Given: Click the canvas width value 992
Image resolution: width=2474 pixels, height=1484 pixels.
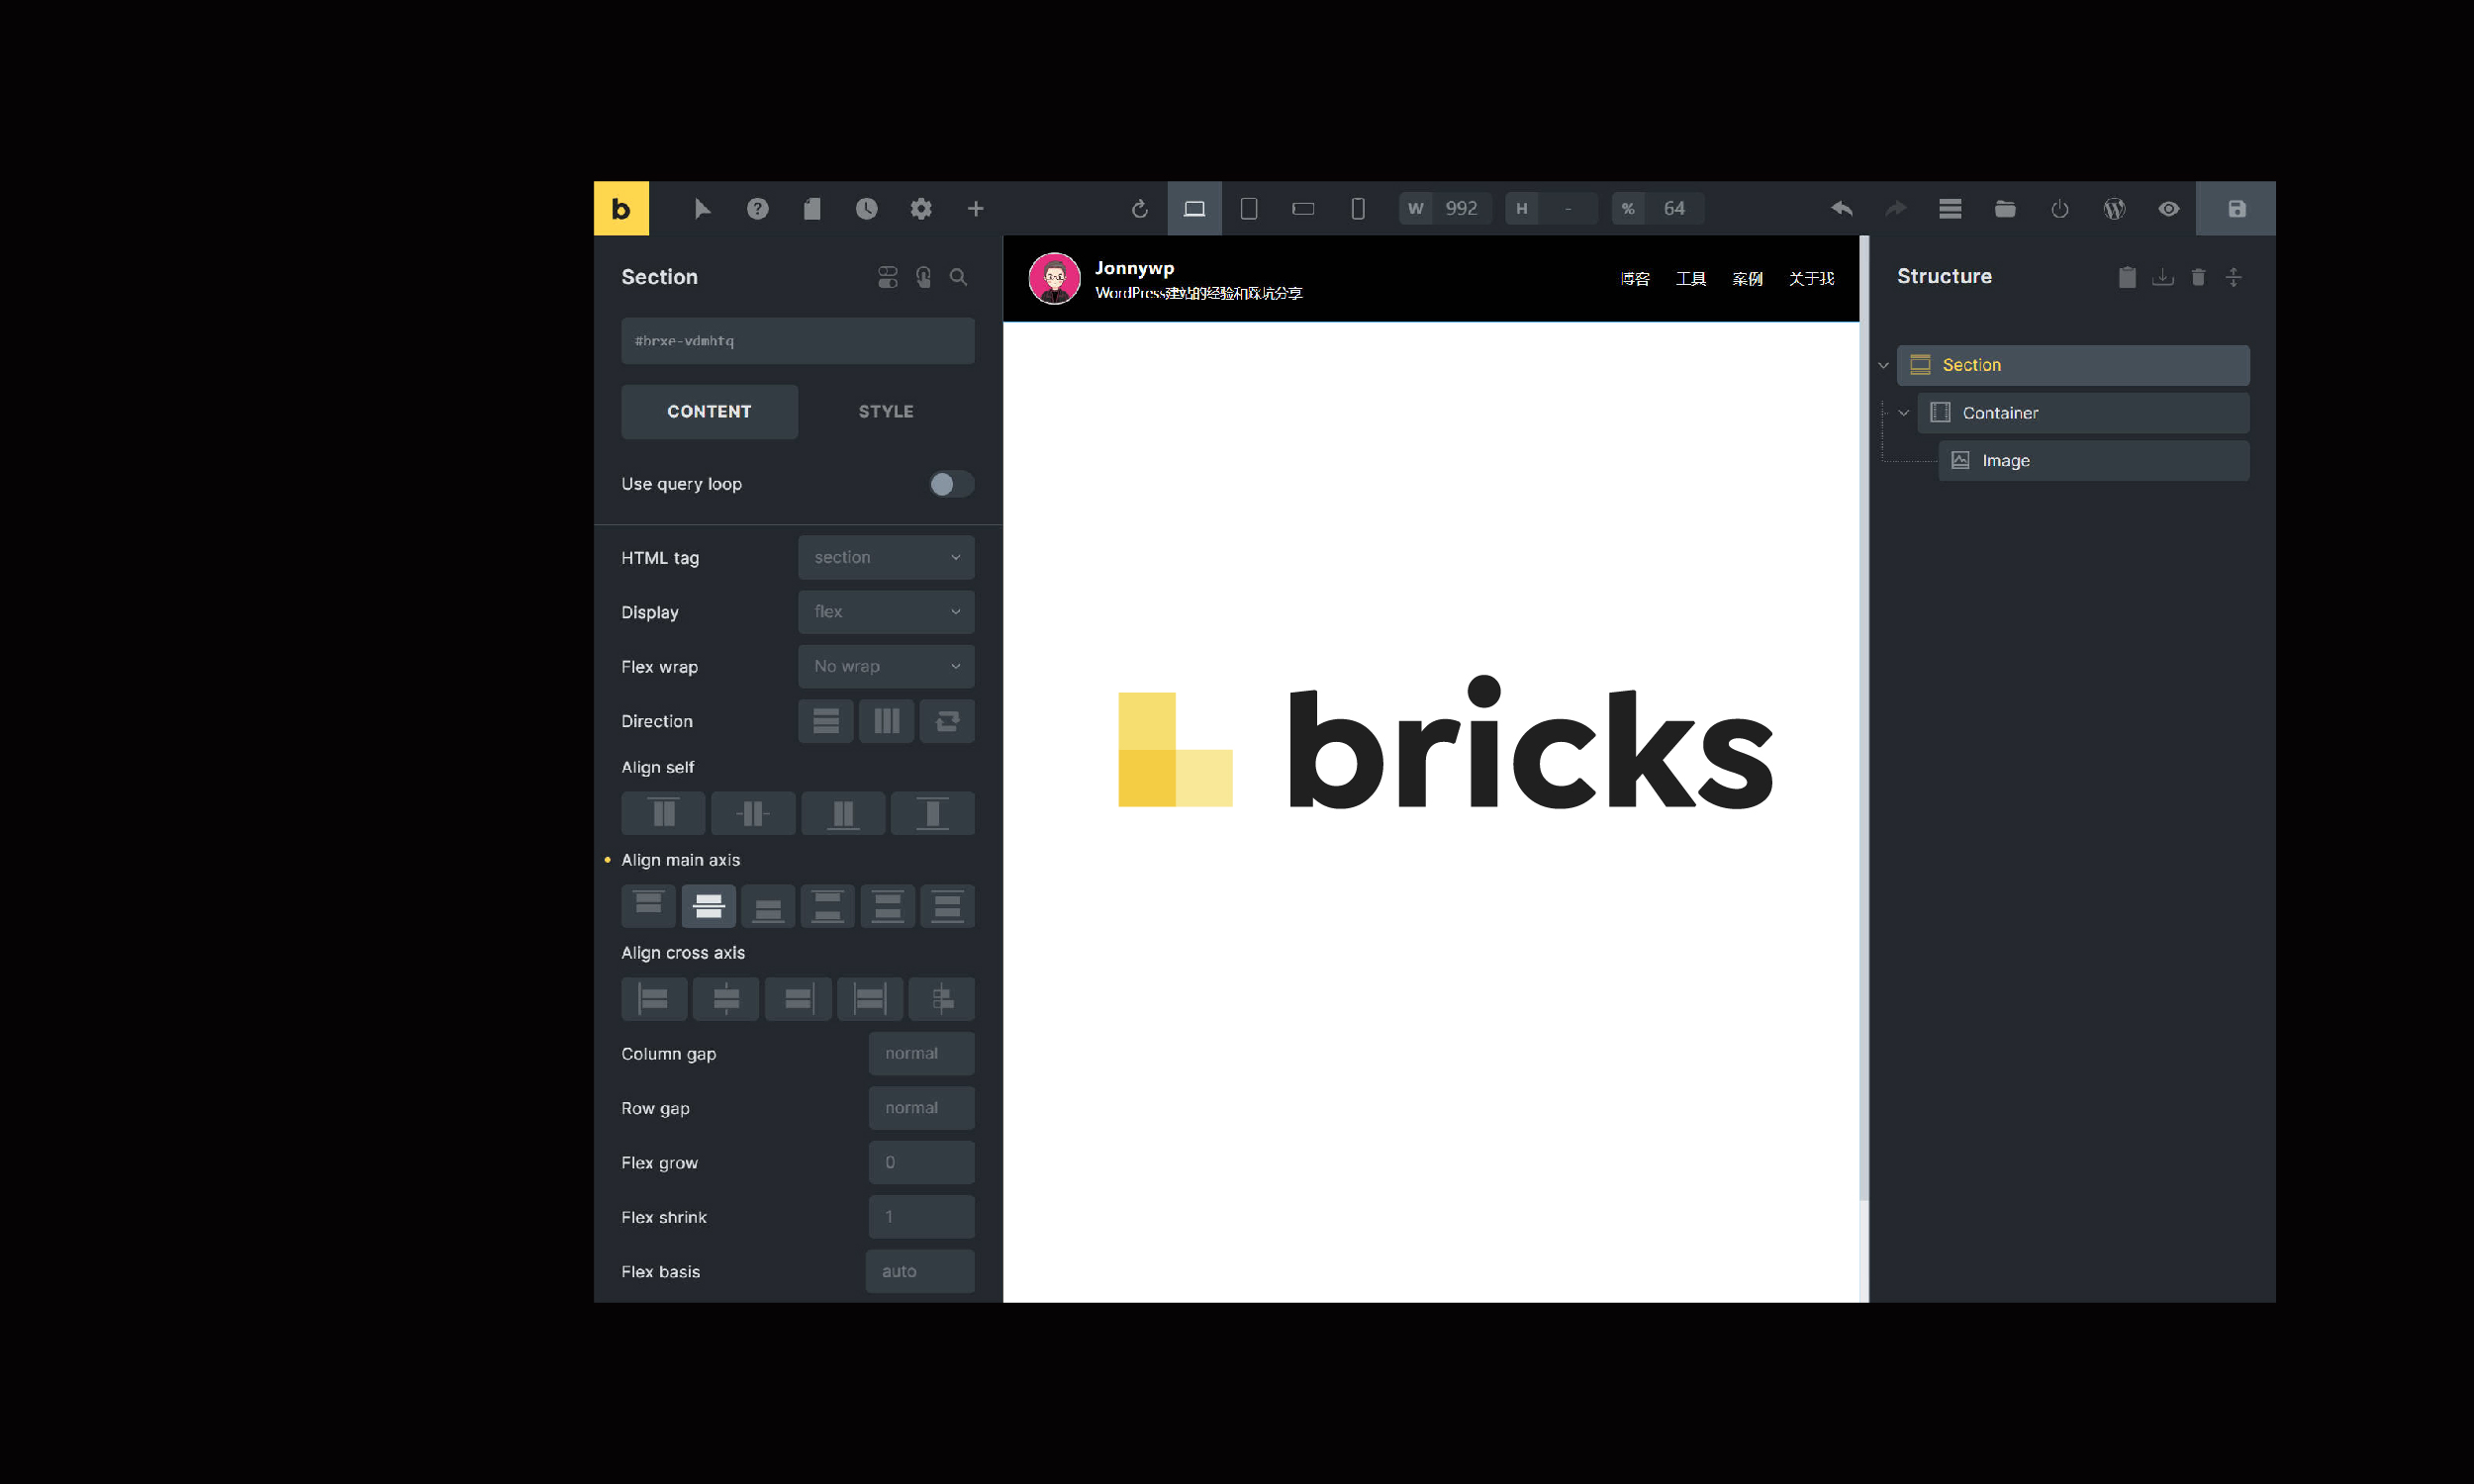Looking at the screenshot, I should [x=1461, y=208].
